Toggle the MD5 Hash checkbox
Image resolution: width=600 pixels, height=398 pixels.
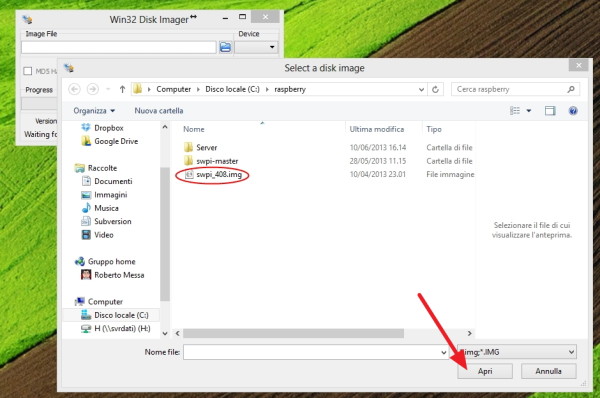coord(28,71)
